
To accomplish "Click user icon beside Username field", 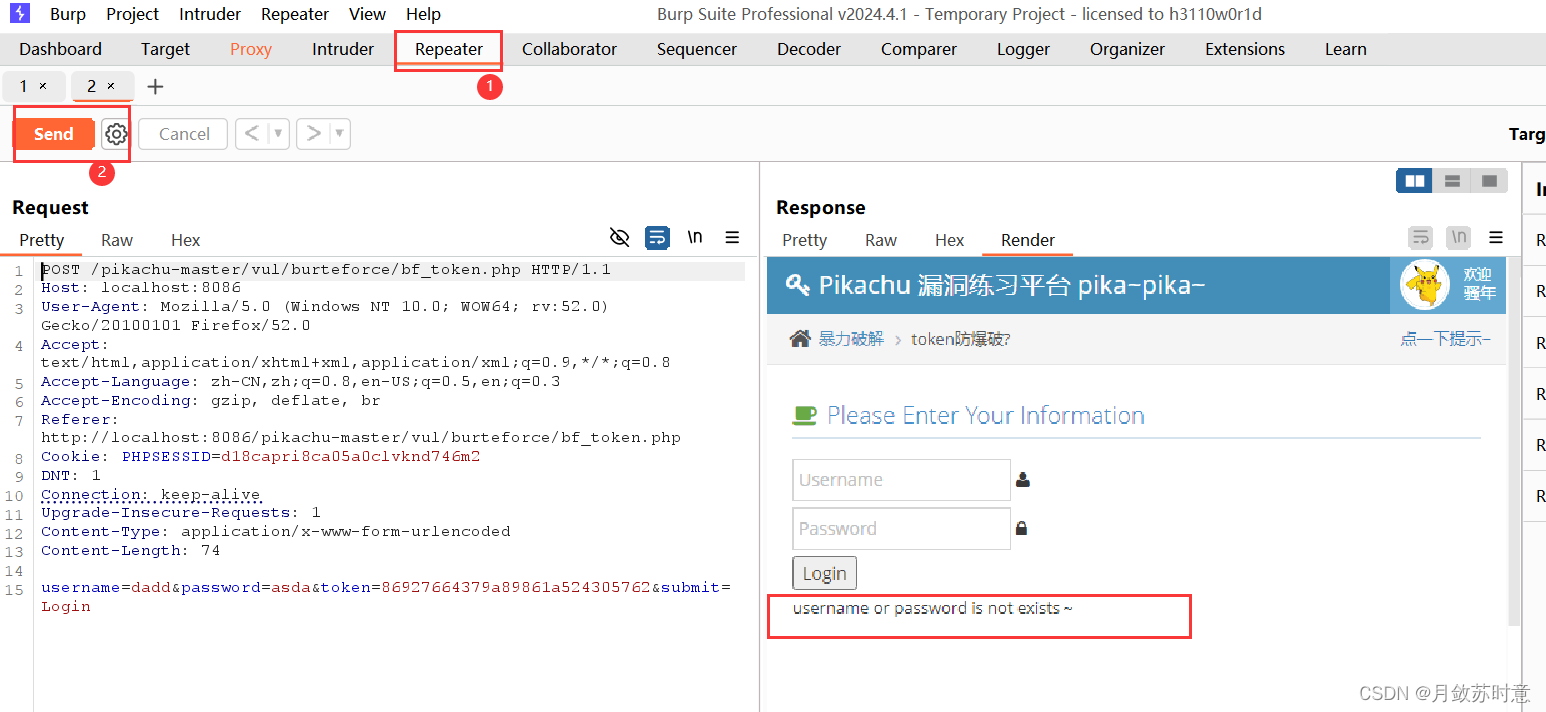I will (1022, 480).
